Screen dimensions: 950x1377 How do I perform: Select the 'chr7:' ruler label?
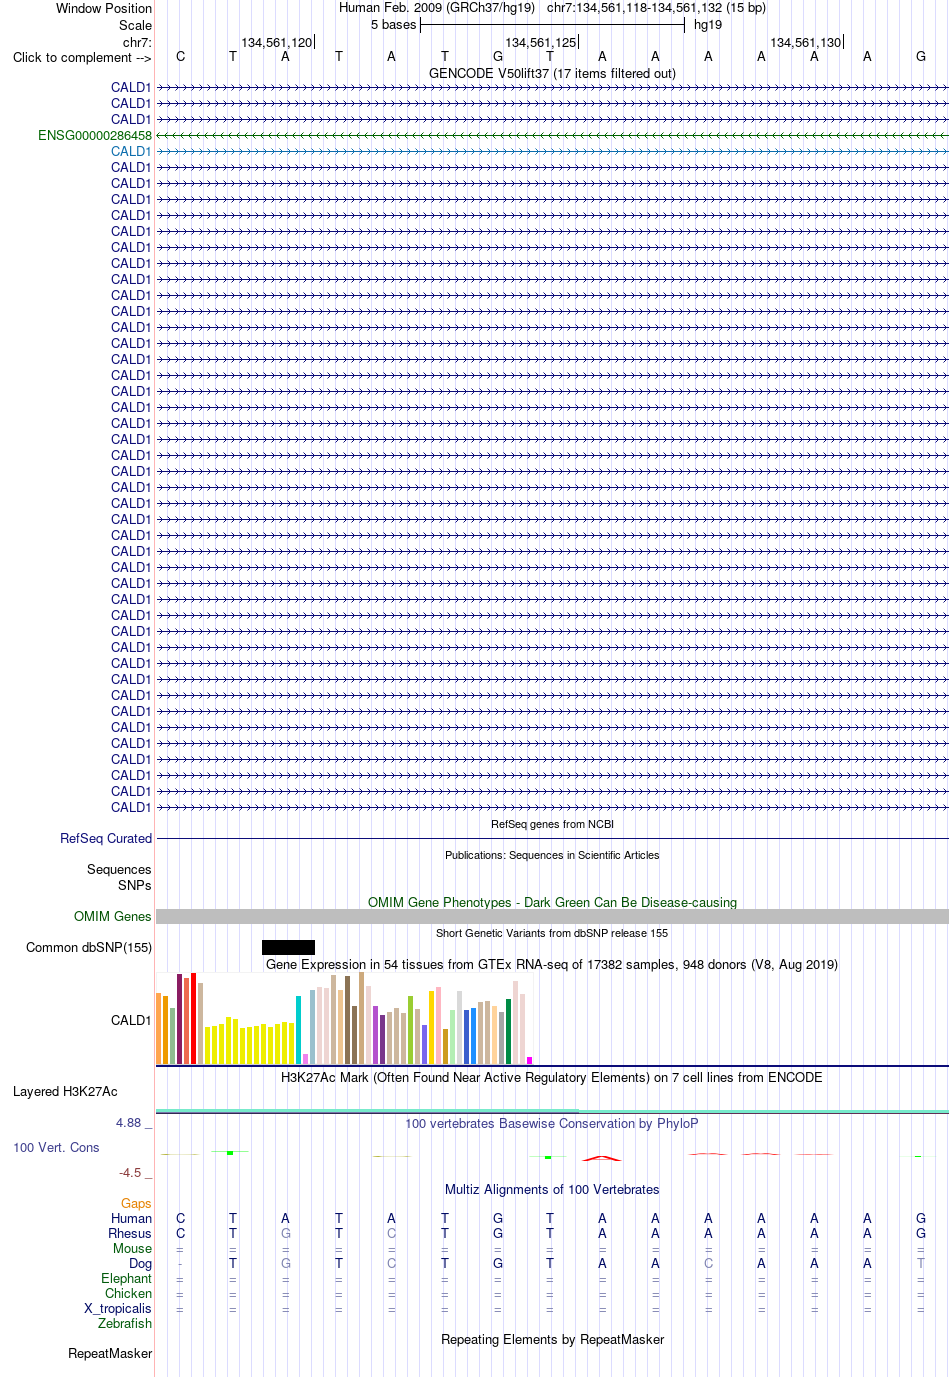(x=137, y=42)
